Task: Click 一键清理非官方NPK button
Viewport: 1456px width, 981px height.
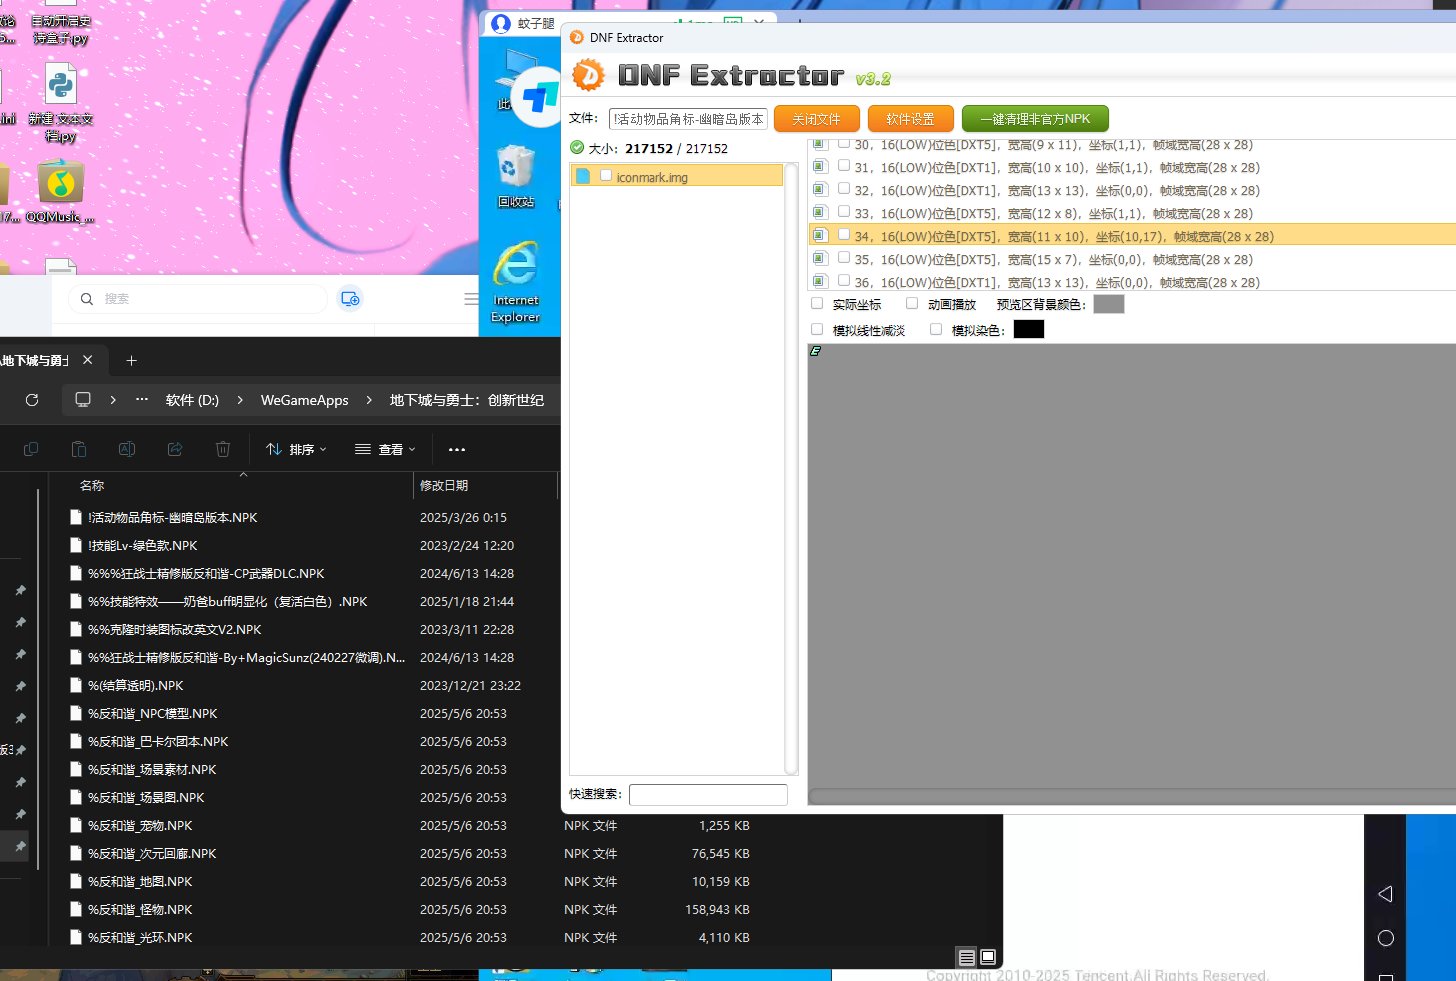Action: tap(1036, 119)
